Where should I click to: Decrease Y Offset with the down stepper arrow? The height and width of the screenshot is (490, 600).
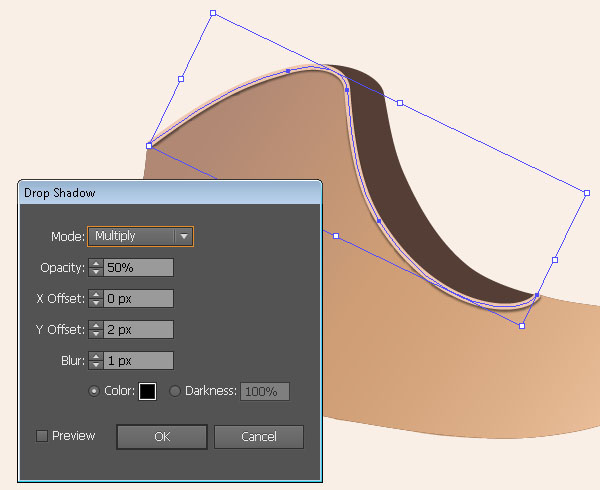pos(96,334)
